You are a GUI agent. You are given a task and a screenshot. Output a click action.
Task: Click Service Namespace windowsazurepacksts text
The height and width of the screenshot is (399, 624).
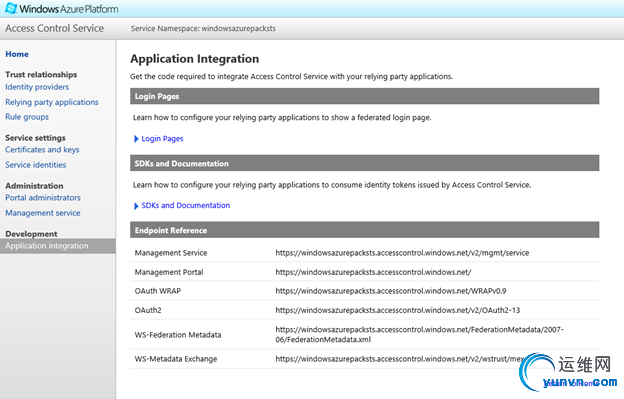click(x=203, y=29)
